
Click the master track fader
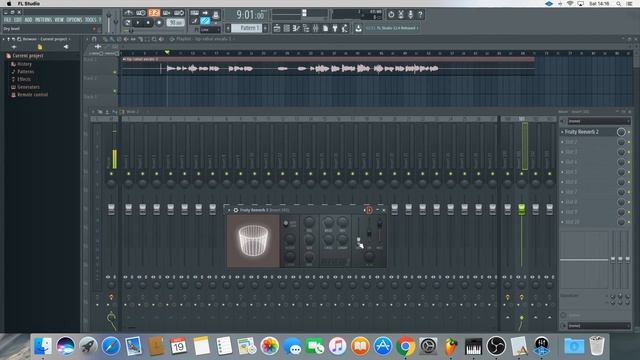tap(111, 209)
